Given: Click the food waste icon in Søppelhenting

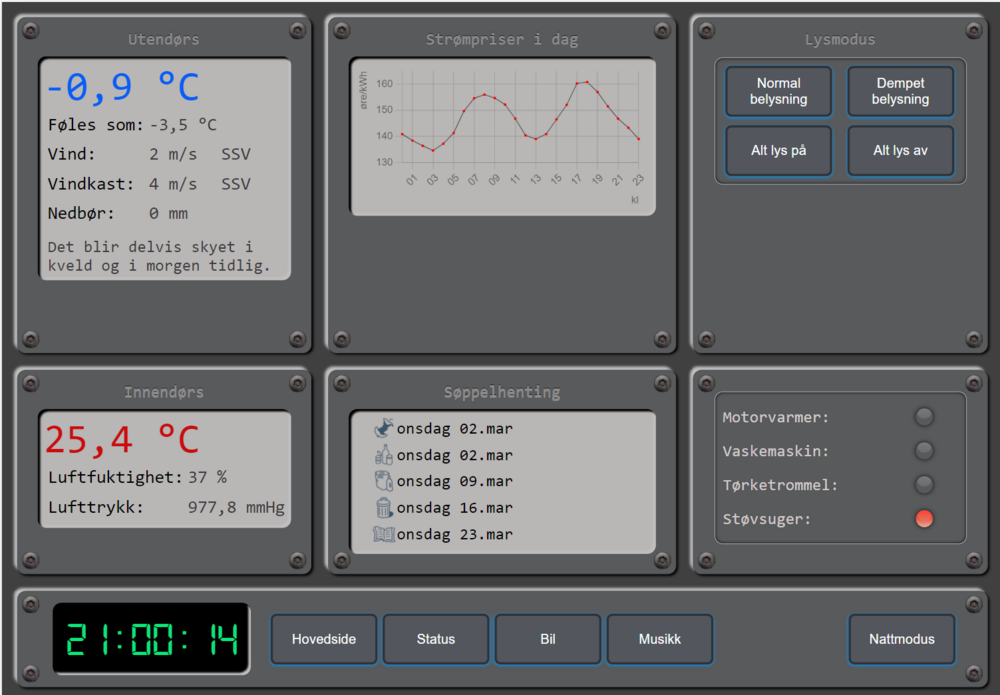Looking at the screenshot, I should pos(384,429).
